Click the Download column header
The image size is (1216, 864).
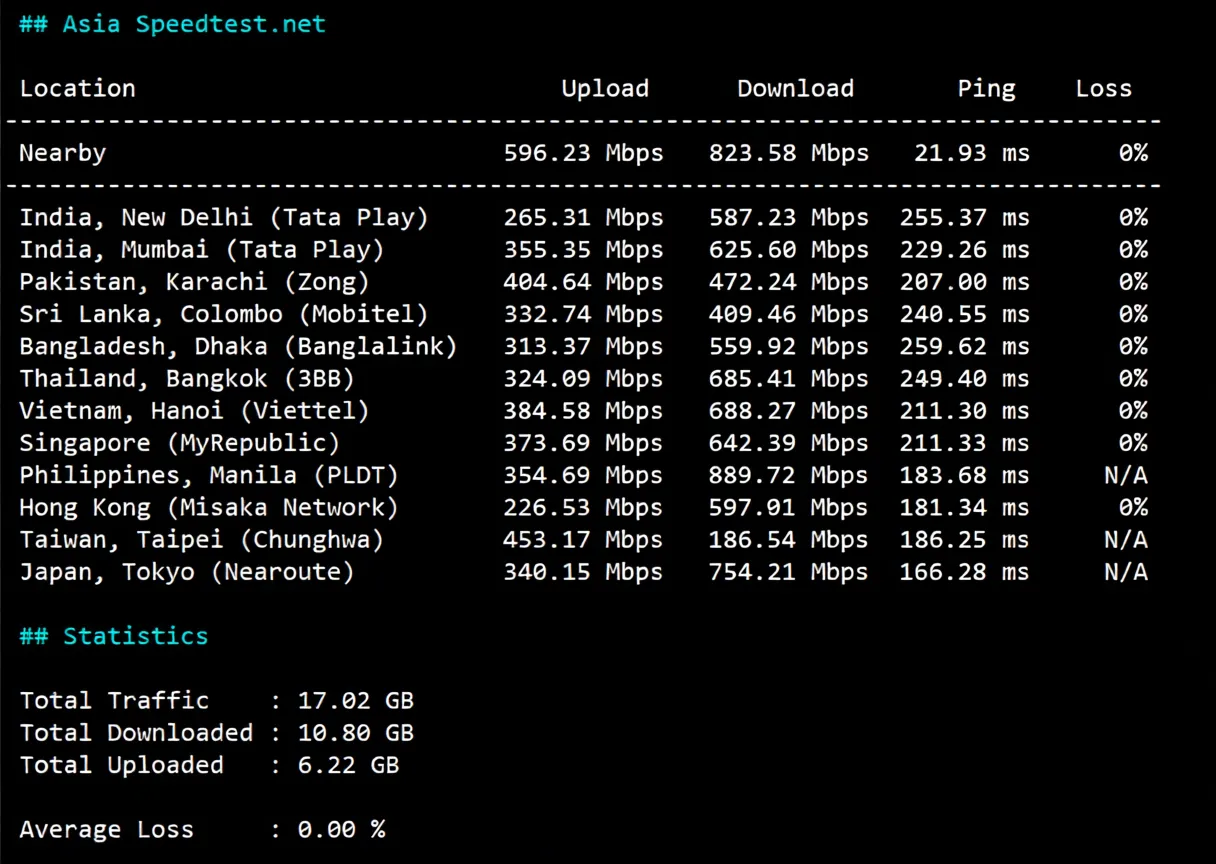tap(795, 88)
